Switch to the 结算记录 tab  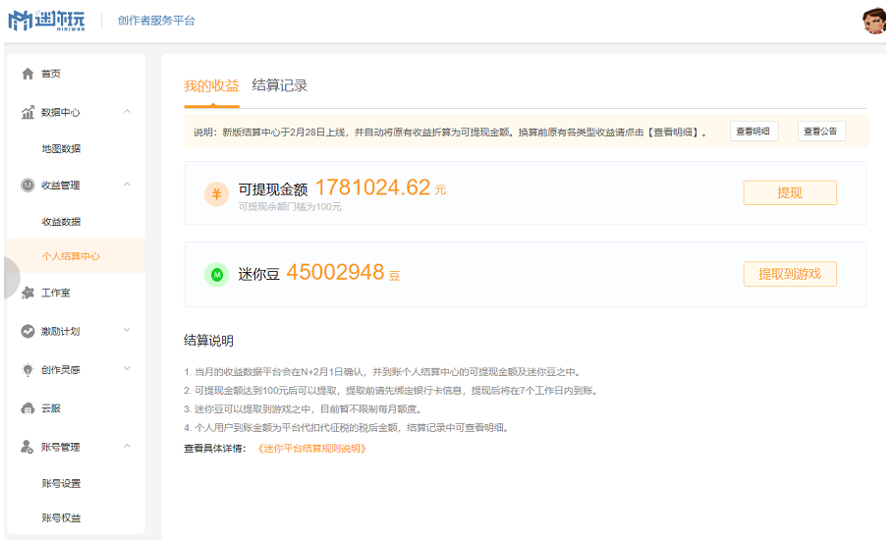280,86
